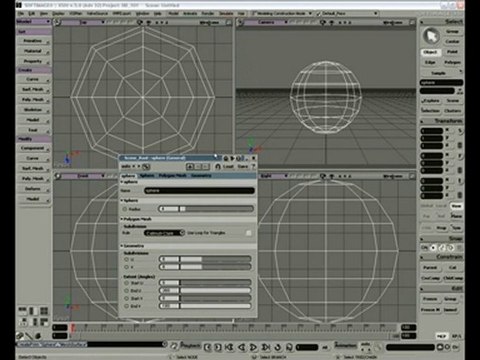Open the Render menu in top bar

click(208, 14)
